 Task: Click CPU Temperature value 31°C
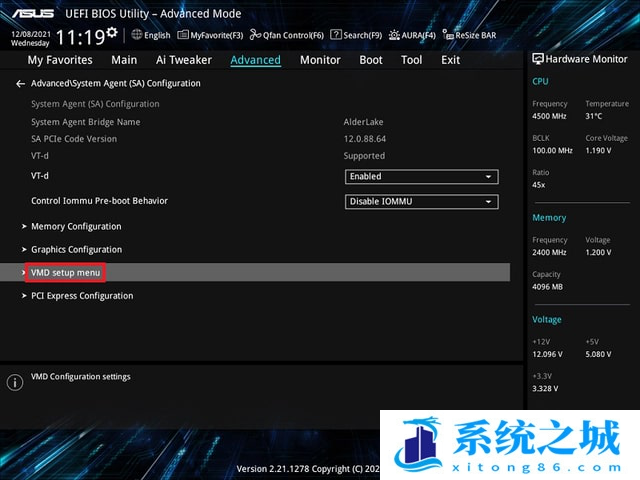(x=593, y=116)
